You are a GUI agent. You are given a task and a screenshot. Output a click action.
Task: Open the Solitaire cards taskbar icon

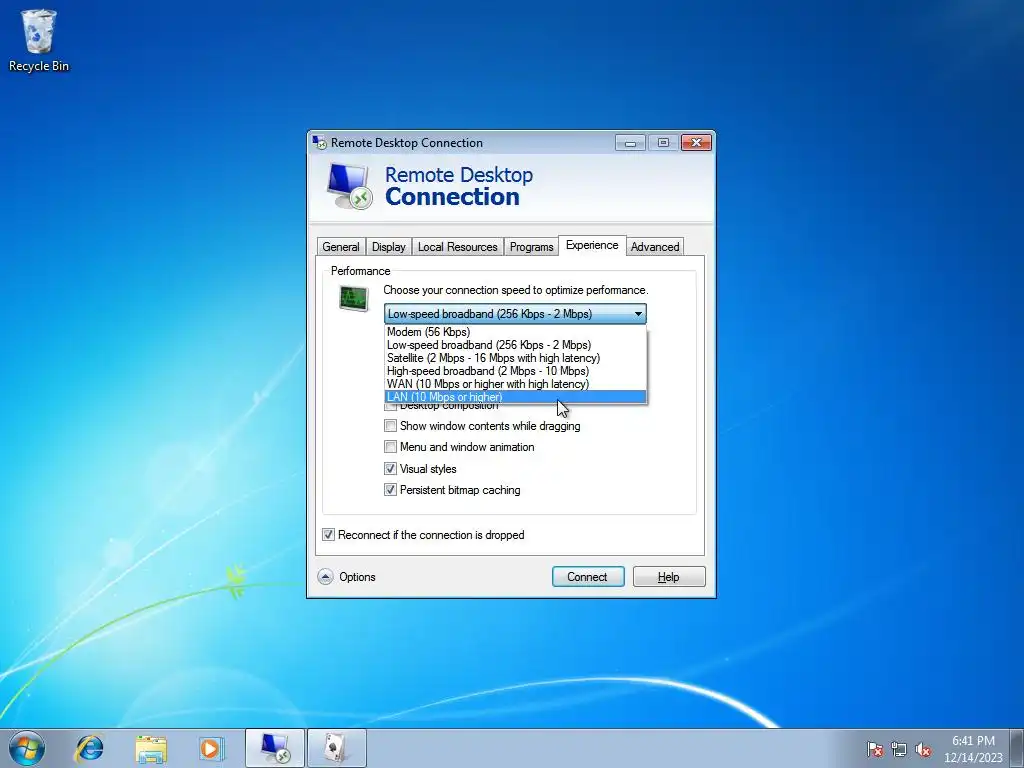[x=336, y=748]
